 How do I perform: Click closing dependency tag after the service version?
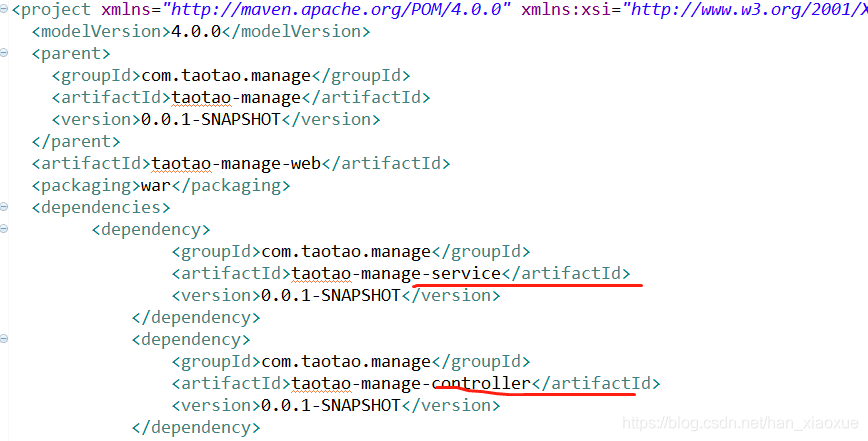[196, 318]
